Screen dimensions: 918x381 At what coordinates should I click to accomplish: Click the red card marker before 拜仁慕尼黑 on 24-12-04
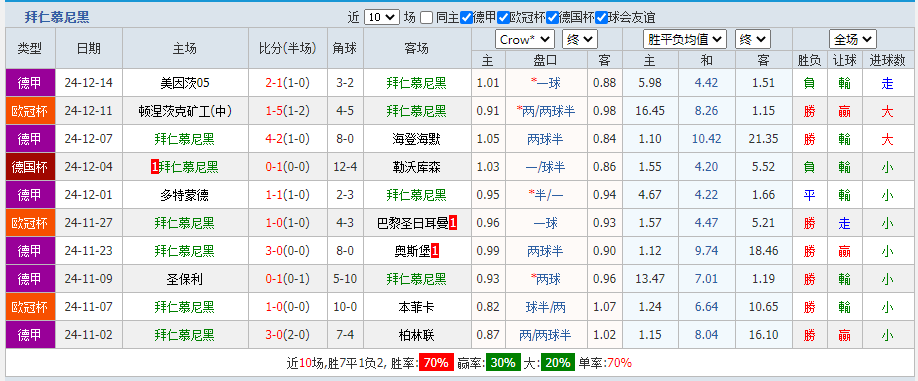pyautogui.click(x=155, y=167)
